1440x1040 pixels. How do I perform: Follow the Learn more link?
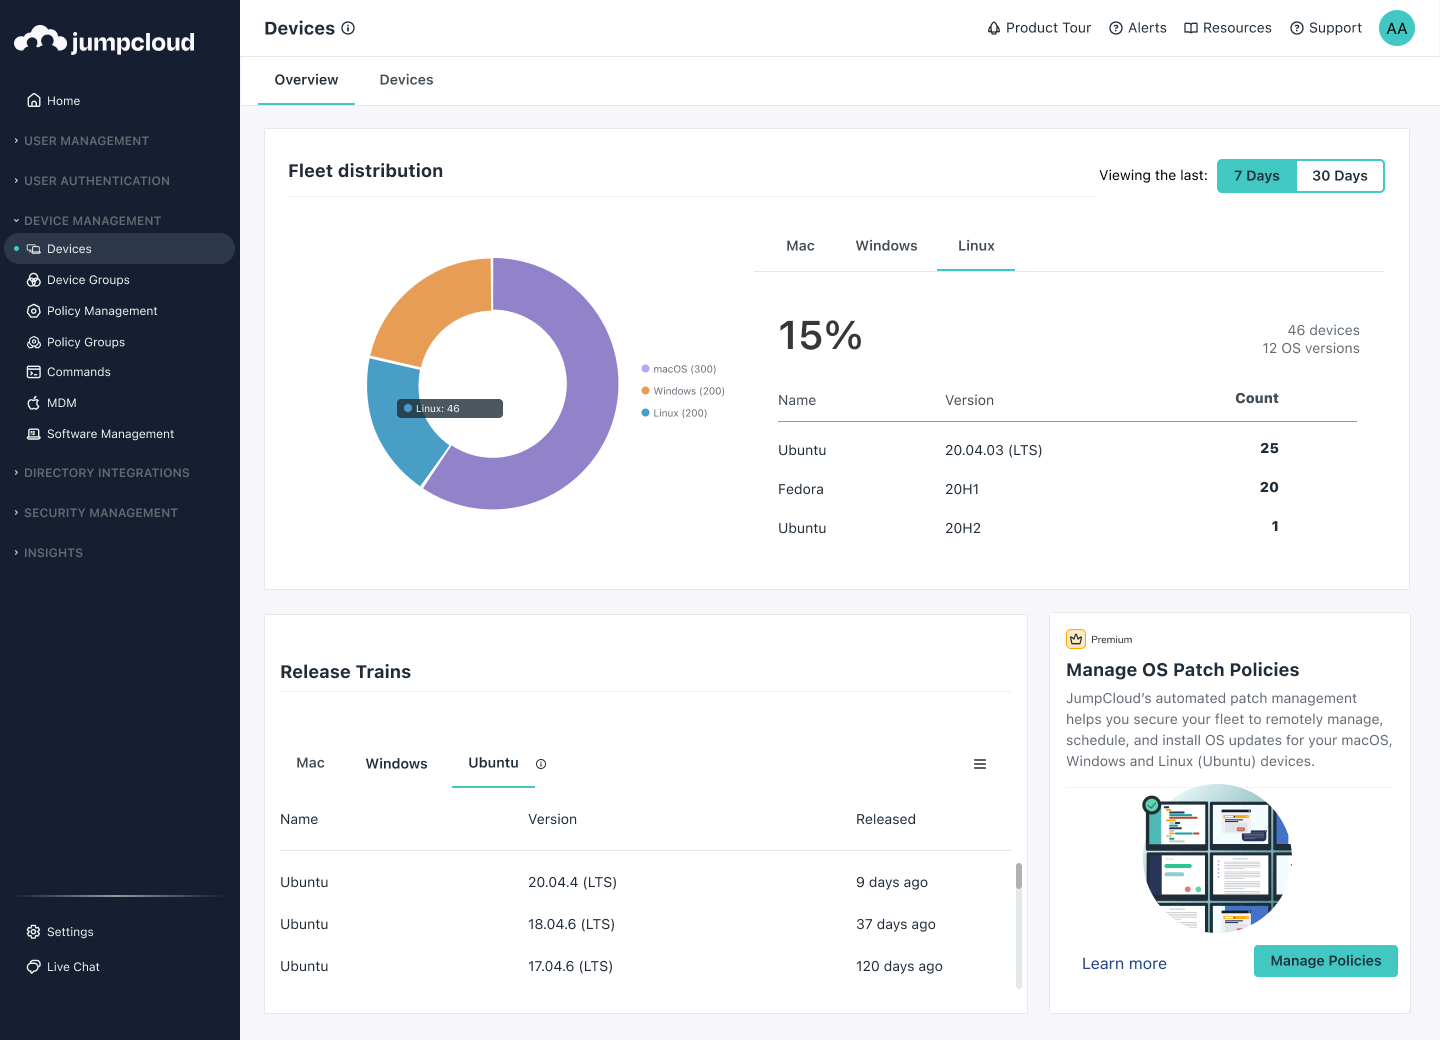tap(1124, 964)
